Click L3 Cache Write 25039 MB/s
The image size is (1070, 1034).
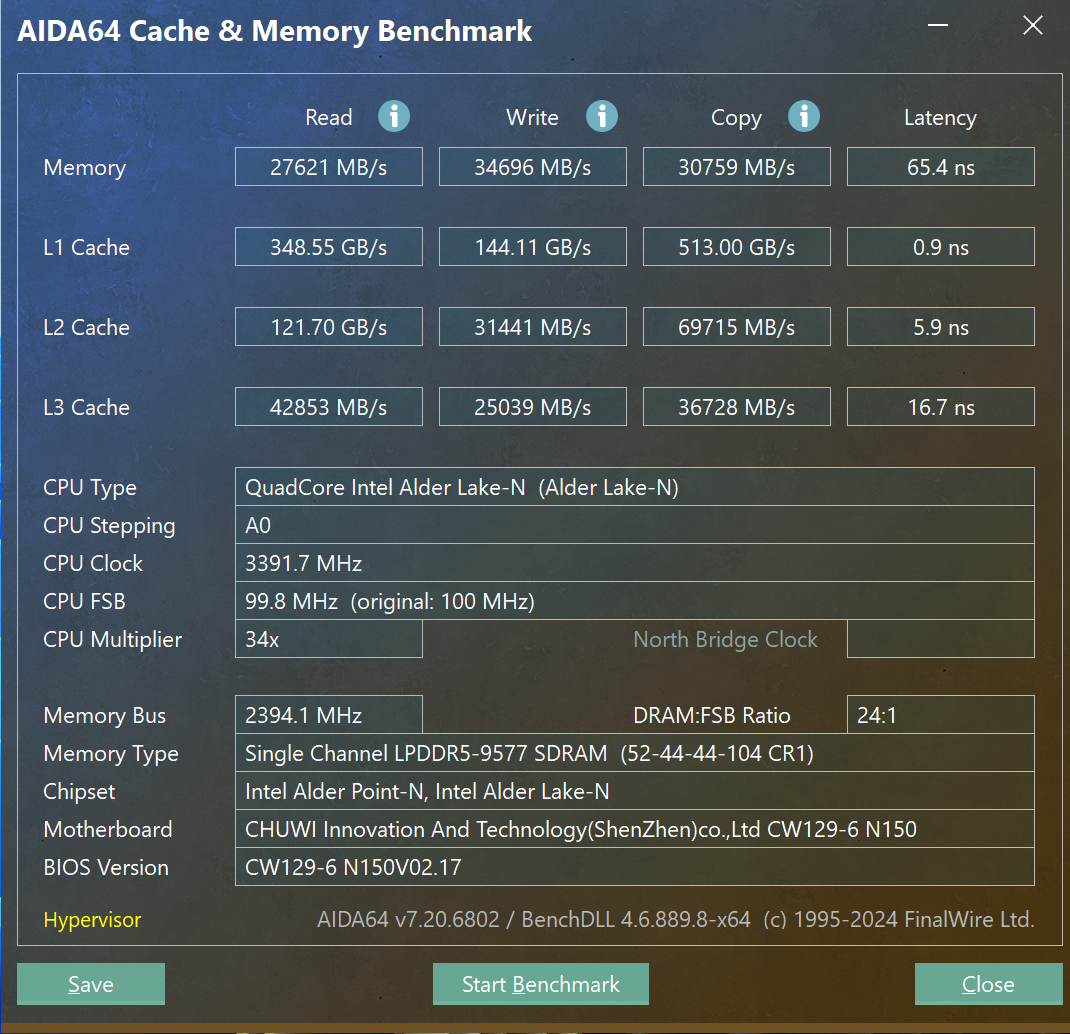(x=532, y=406)
